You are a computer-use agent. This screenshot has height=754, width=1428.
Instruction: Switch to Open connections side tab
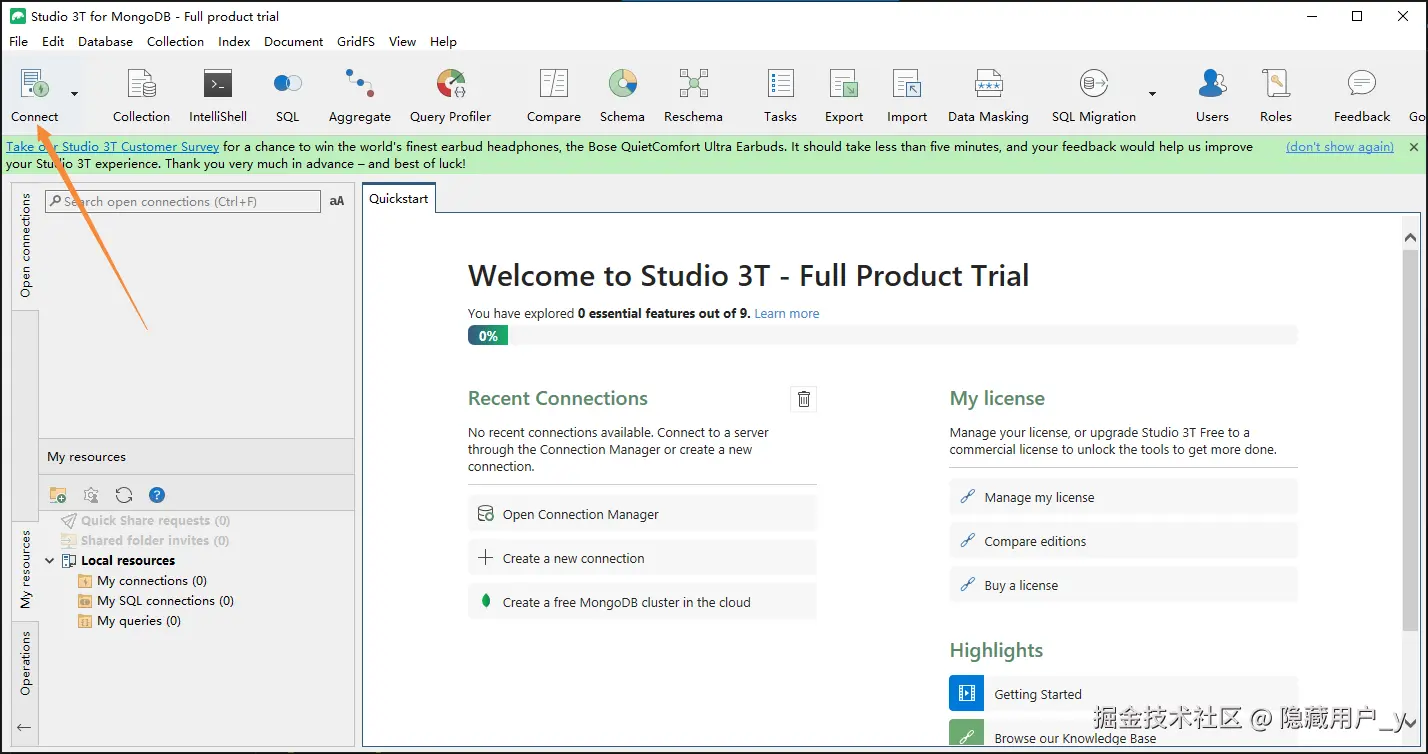point(25,246)
